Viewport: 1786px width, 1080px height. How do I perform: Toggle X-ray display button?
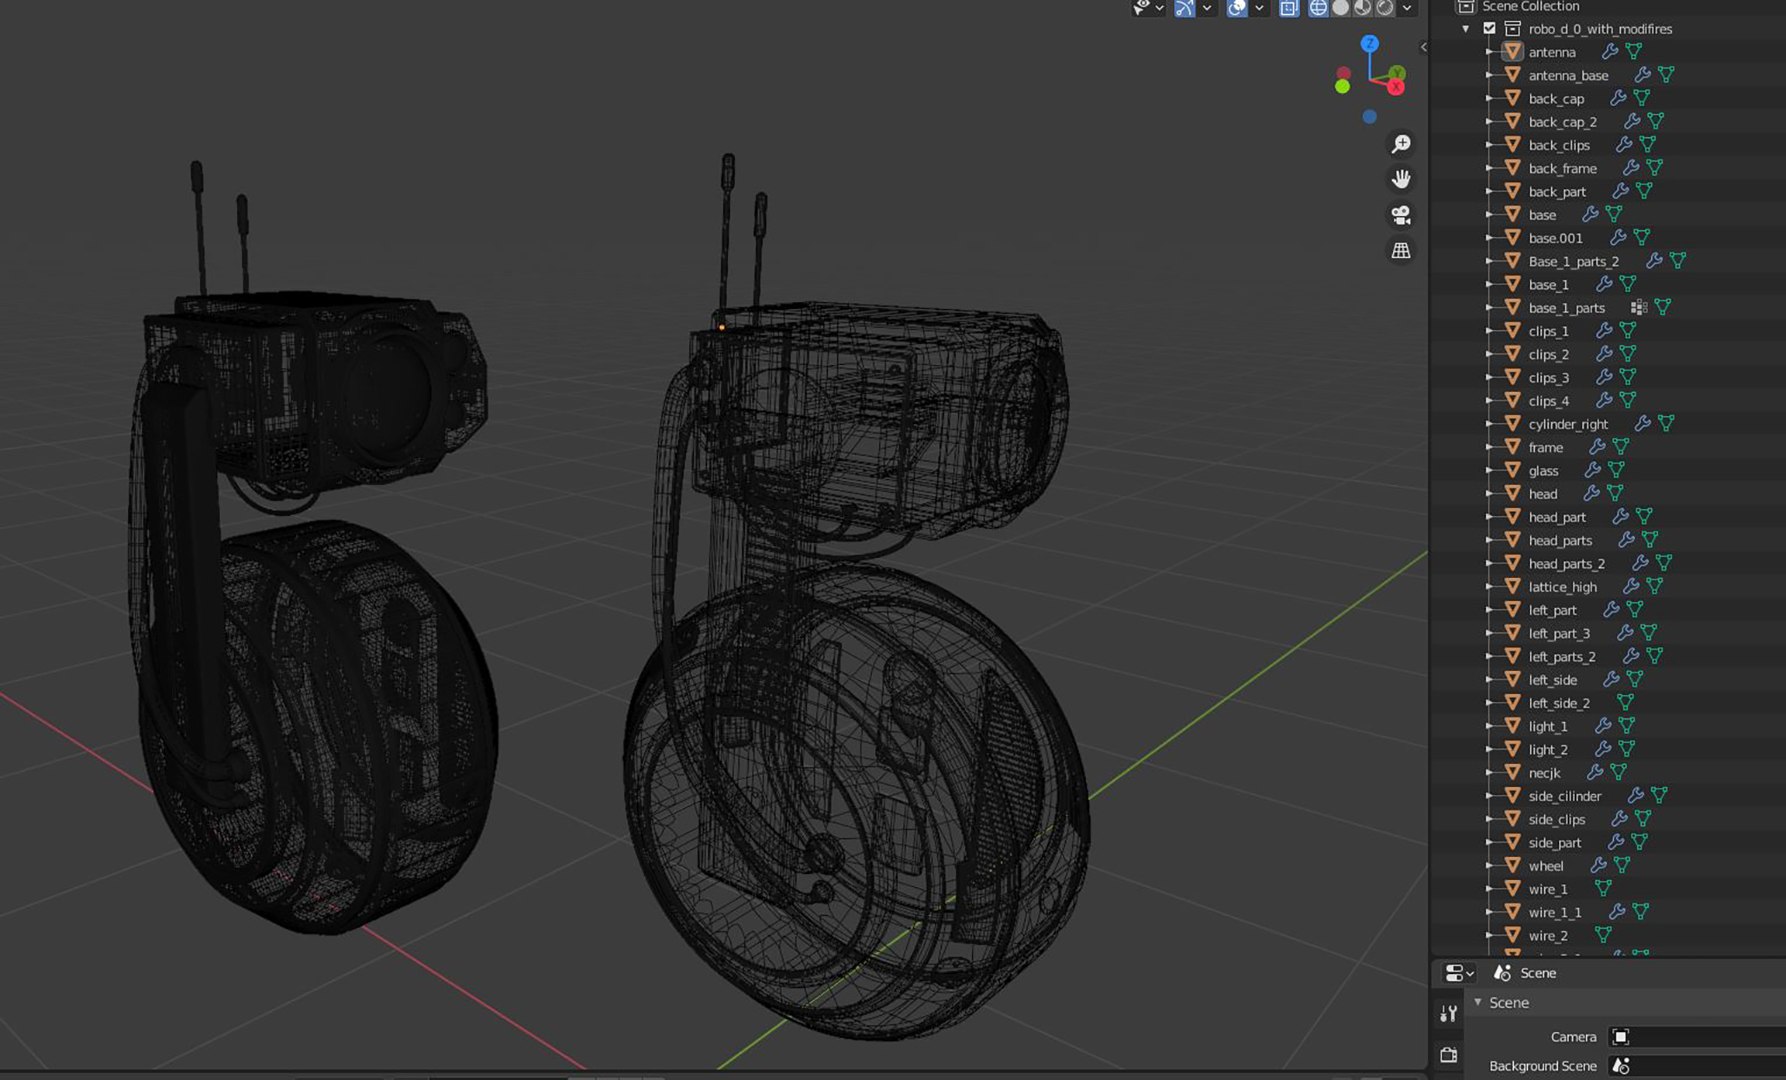coord(1289,8)
